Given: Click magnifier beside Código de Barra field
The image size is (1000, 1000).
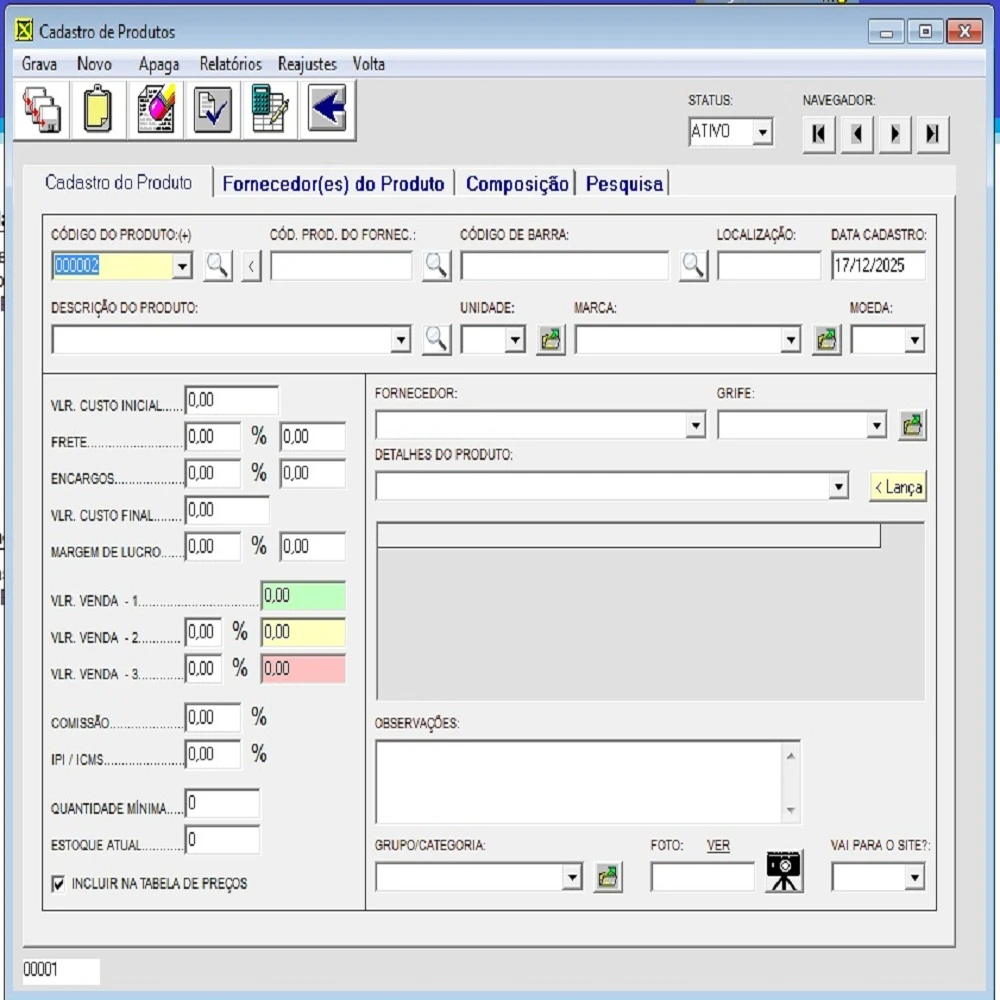Looking at the screenshot, I should click(693, 266).
